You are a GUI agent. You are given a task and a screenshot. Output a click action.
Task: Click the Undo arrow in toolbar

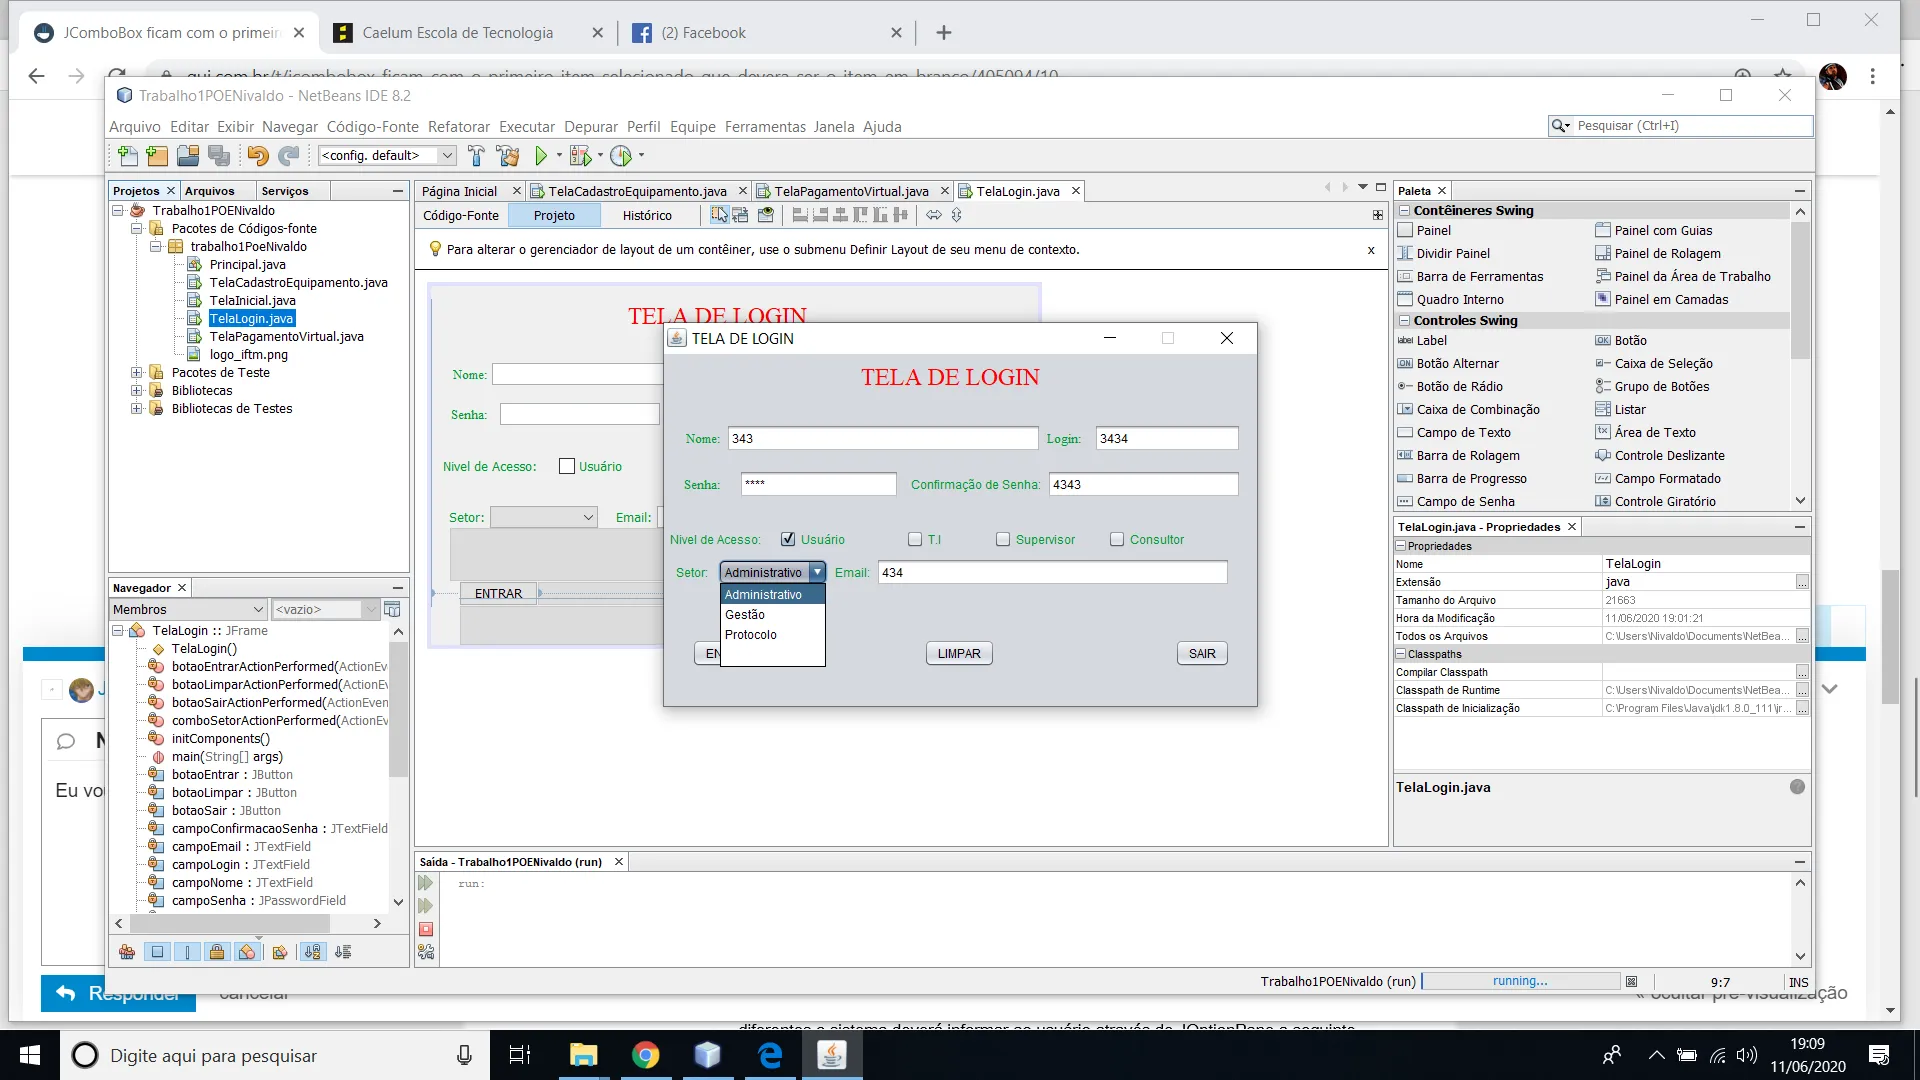point(257,156)
